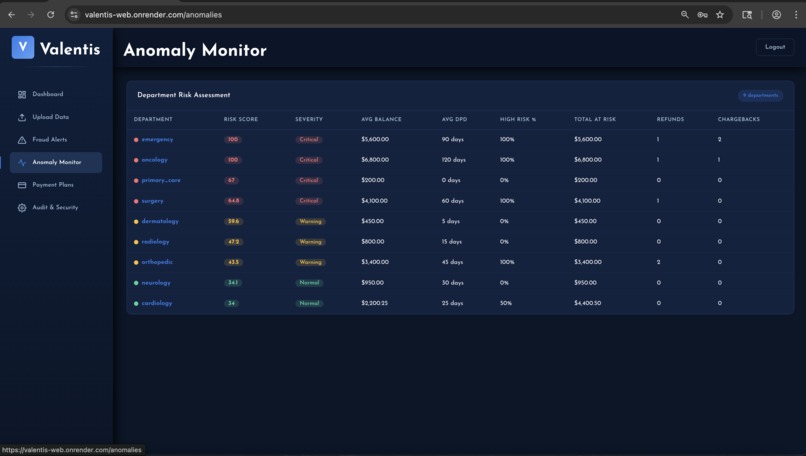Click the 67 risk score badge

(x=231, y=180)
